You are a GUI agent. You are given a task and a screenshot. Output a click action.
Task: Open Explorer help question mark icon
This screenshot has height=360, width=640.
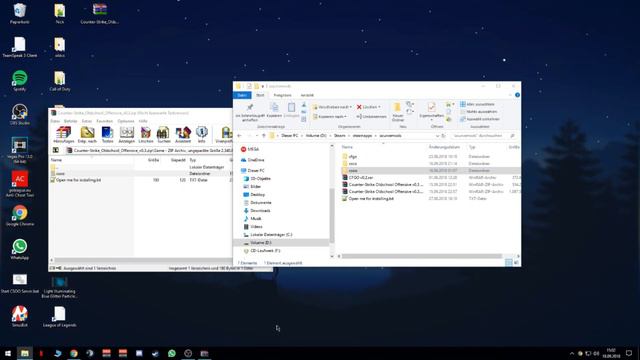click(517, 95)
